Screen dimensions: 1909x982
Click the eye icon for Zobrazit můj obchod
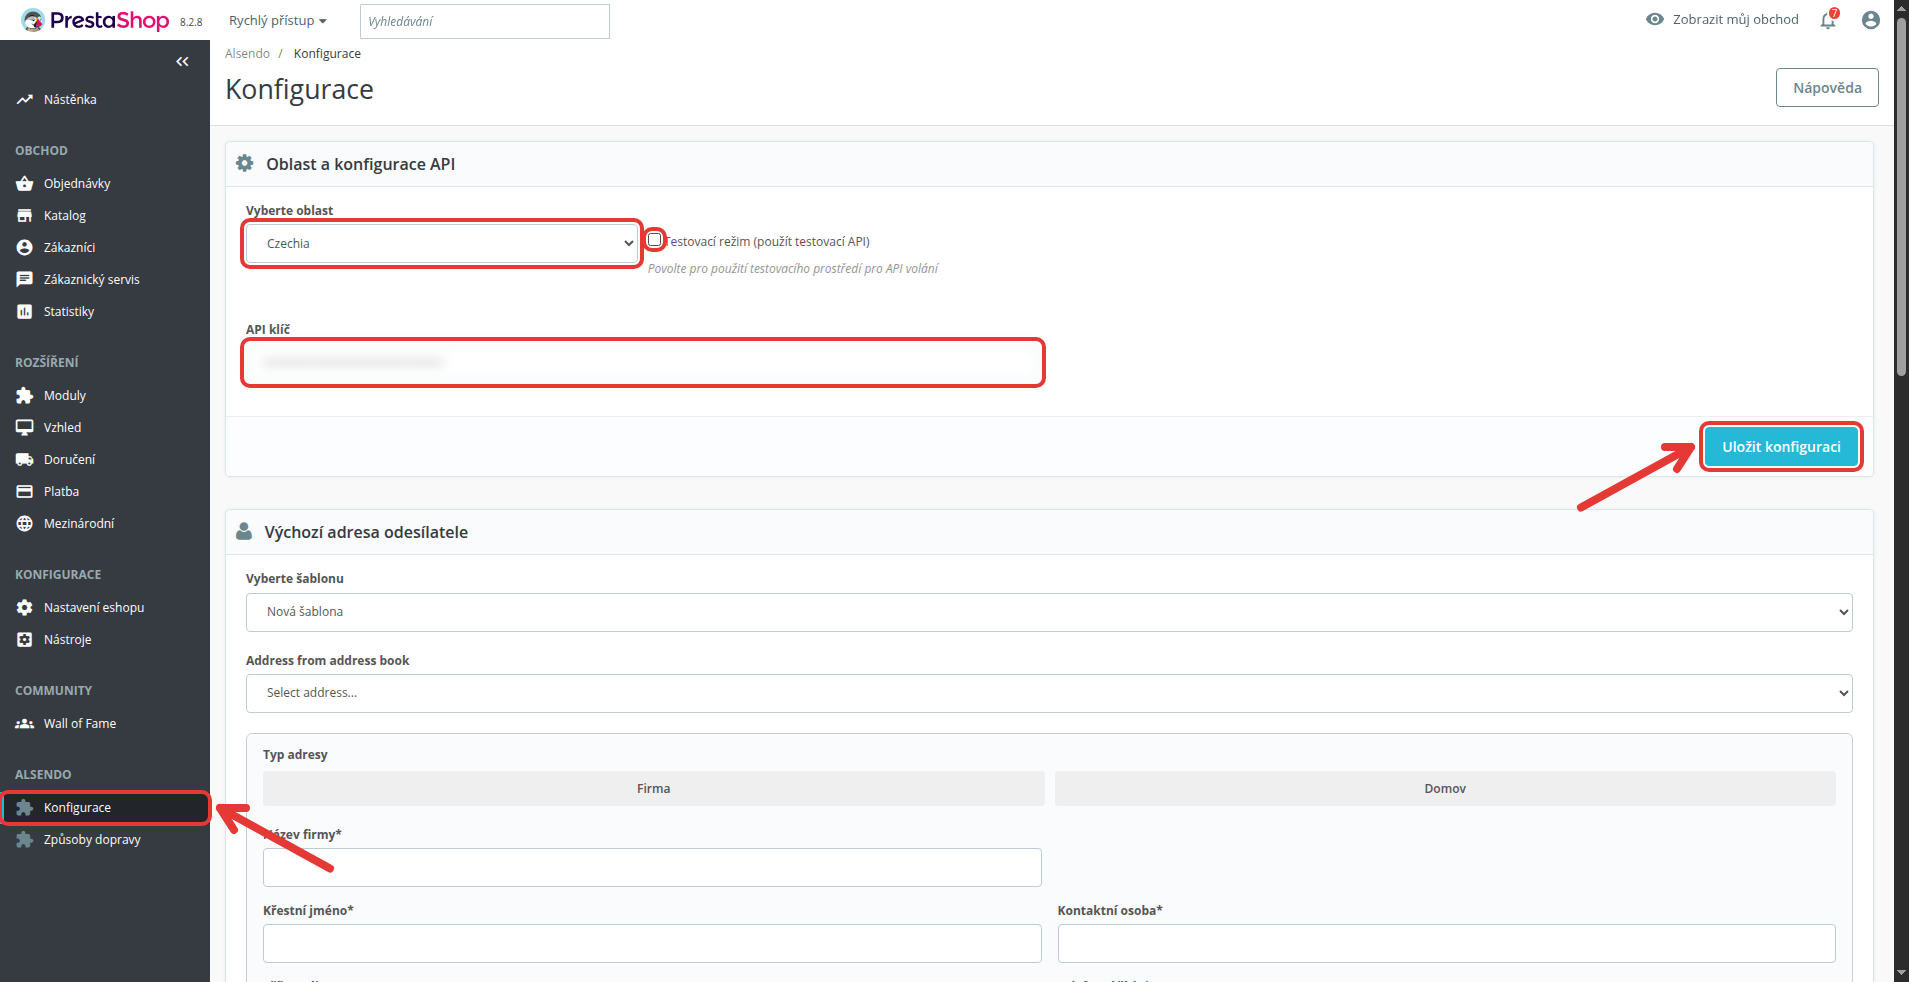point(1655,19)
